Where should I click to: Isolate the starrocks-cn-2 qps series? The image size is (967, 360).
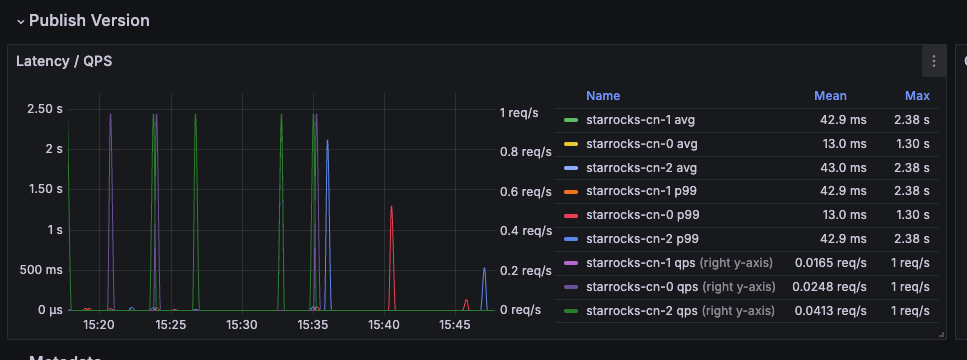tap(641, 310)
